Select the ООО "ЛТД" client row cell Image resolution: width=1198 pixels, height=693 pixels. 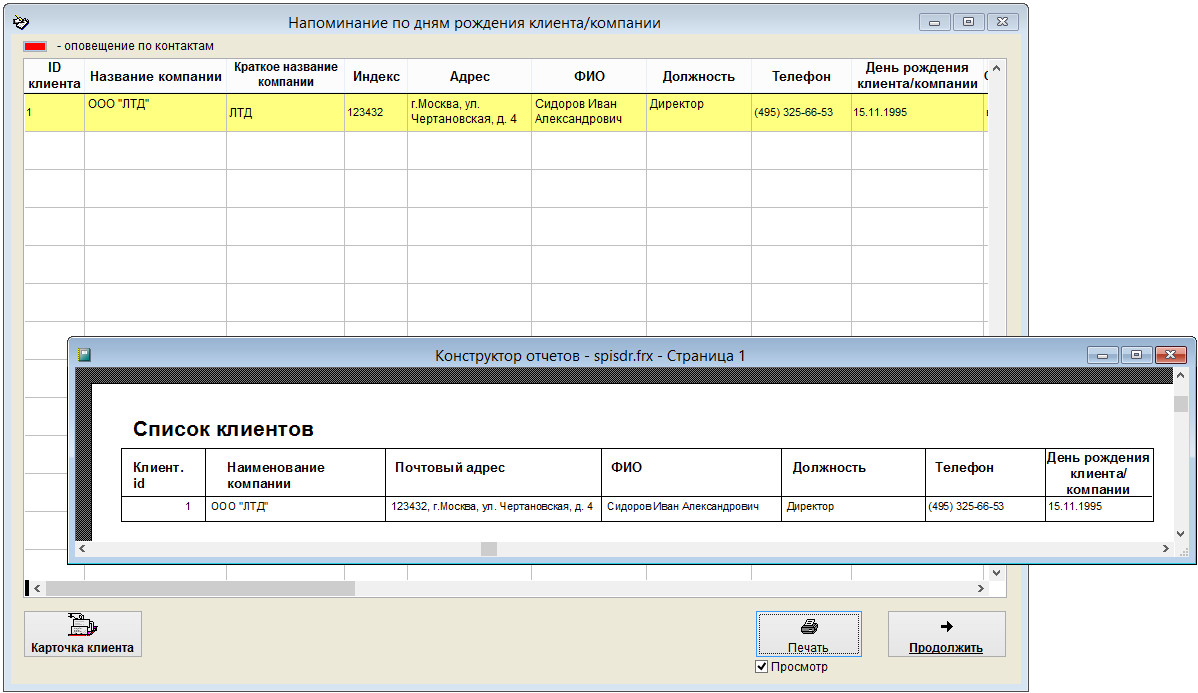[155, 112]
